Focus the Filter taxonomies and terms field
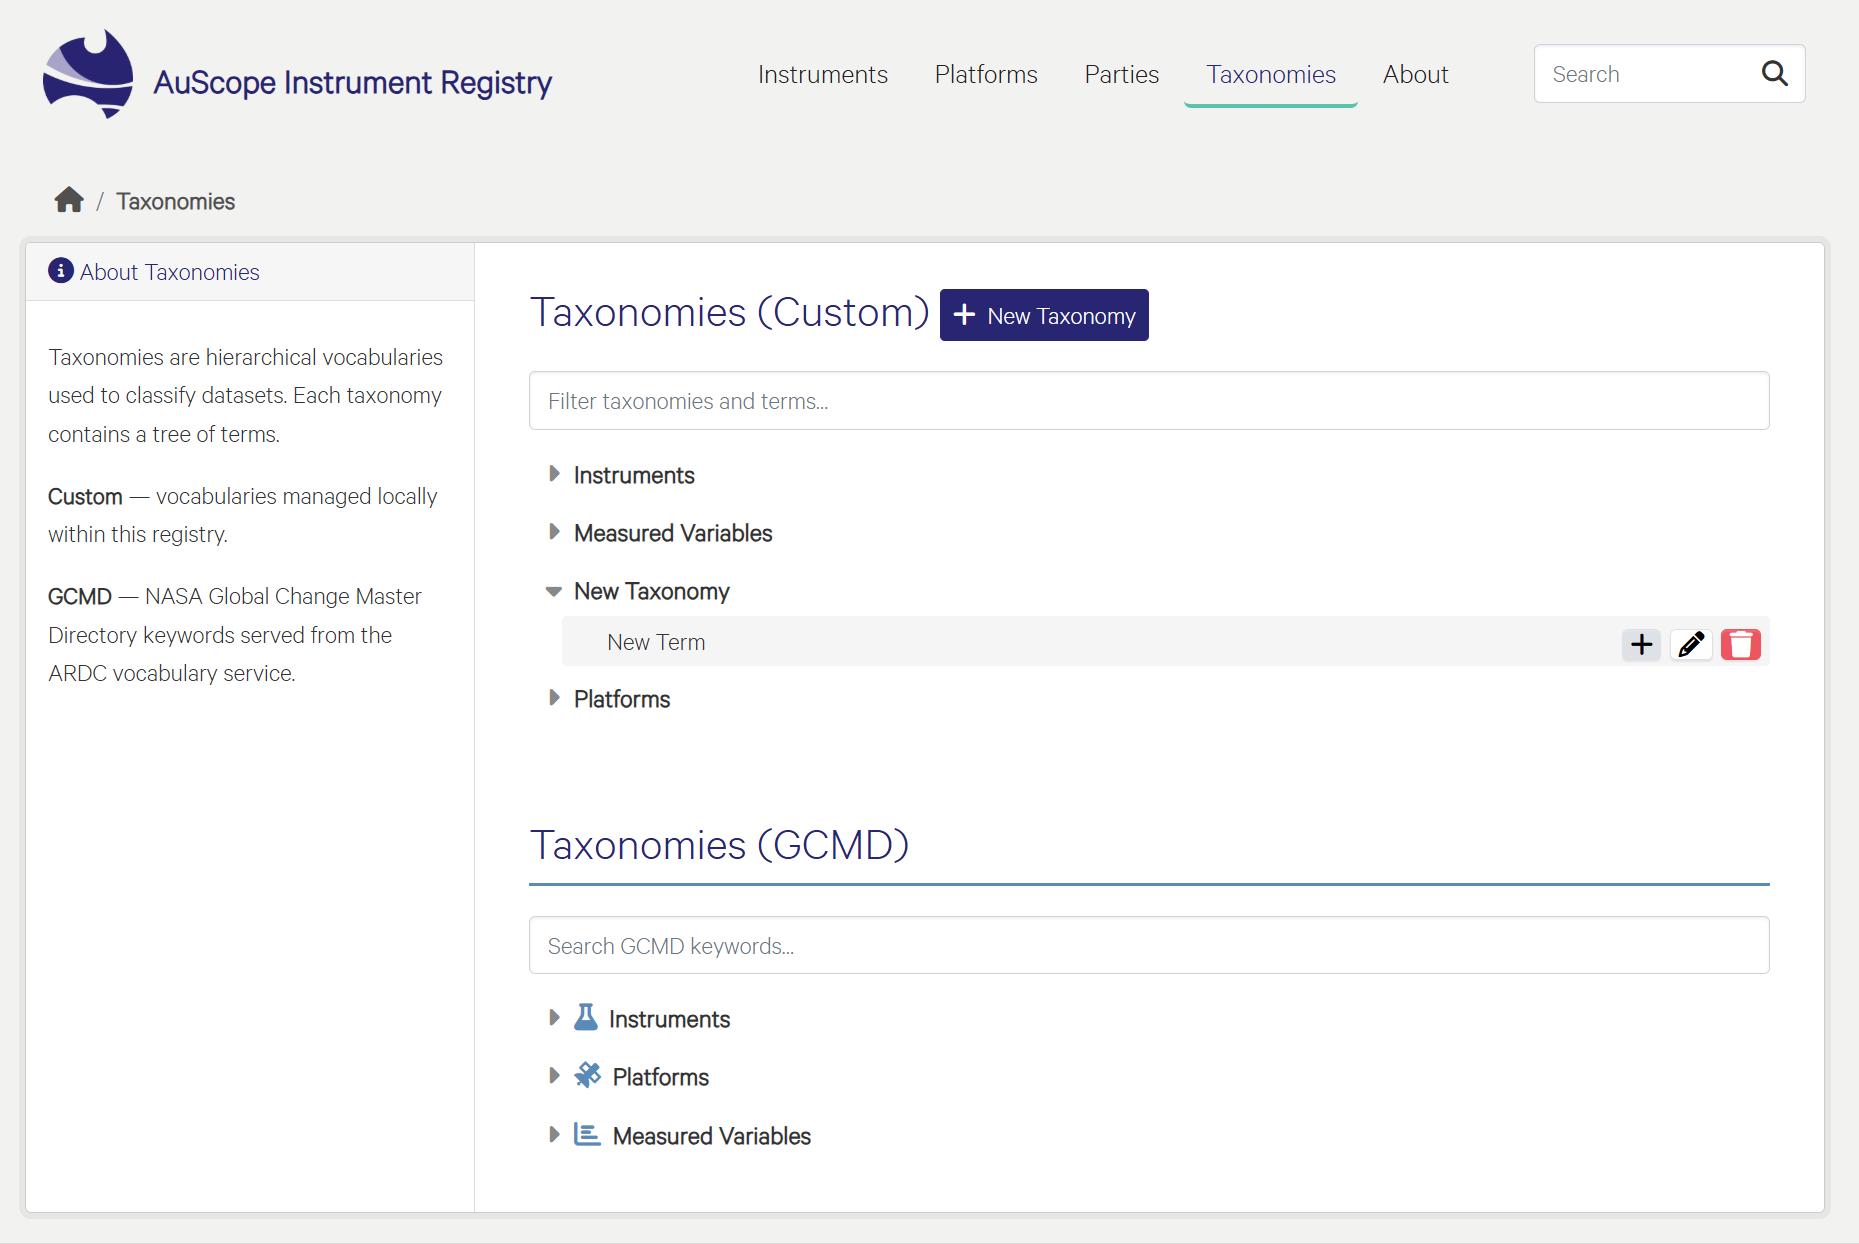This screenshot has height=1244, width=1859. (1149, 401)
